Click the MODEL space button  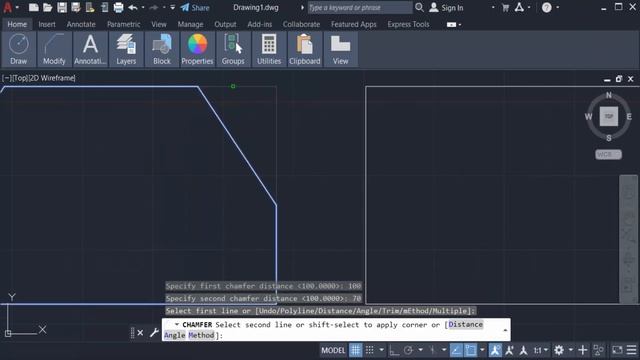pos(333,350)
